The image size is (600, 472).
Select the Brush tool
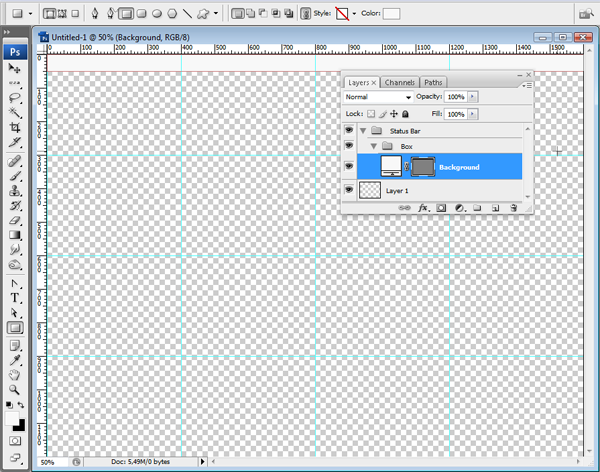point(15,176)
